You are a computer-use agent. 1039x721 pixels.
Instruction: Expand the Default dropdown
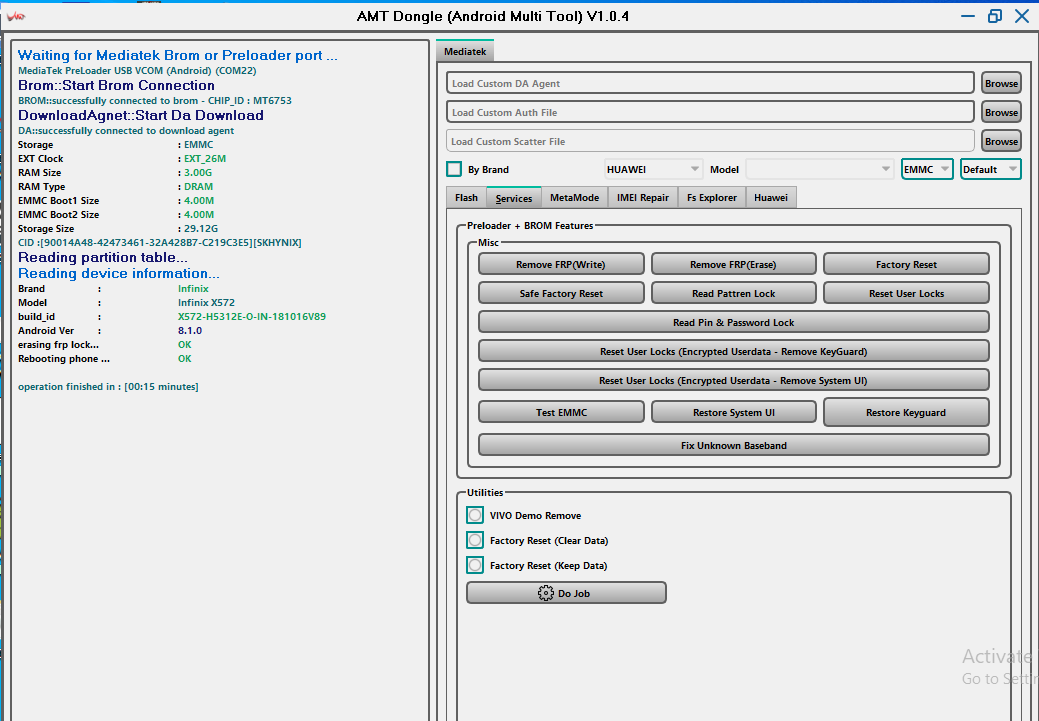[990, 169]
